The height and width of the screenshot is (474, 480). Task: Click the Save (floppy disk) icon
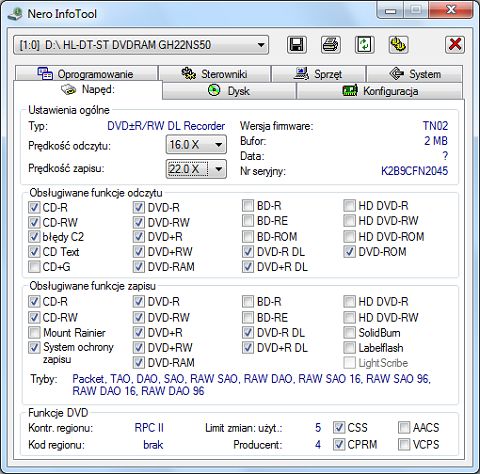[297, 45]
